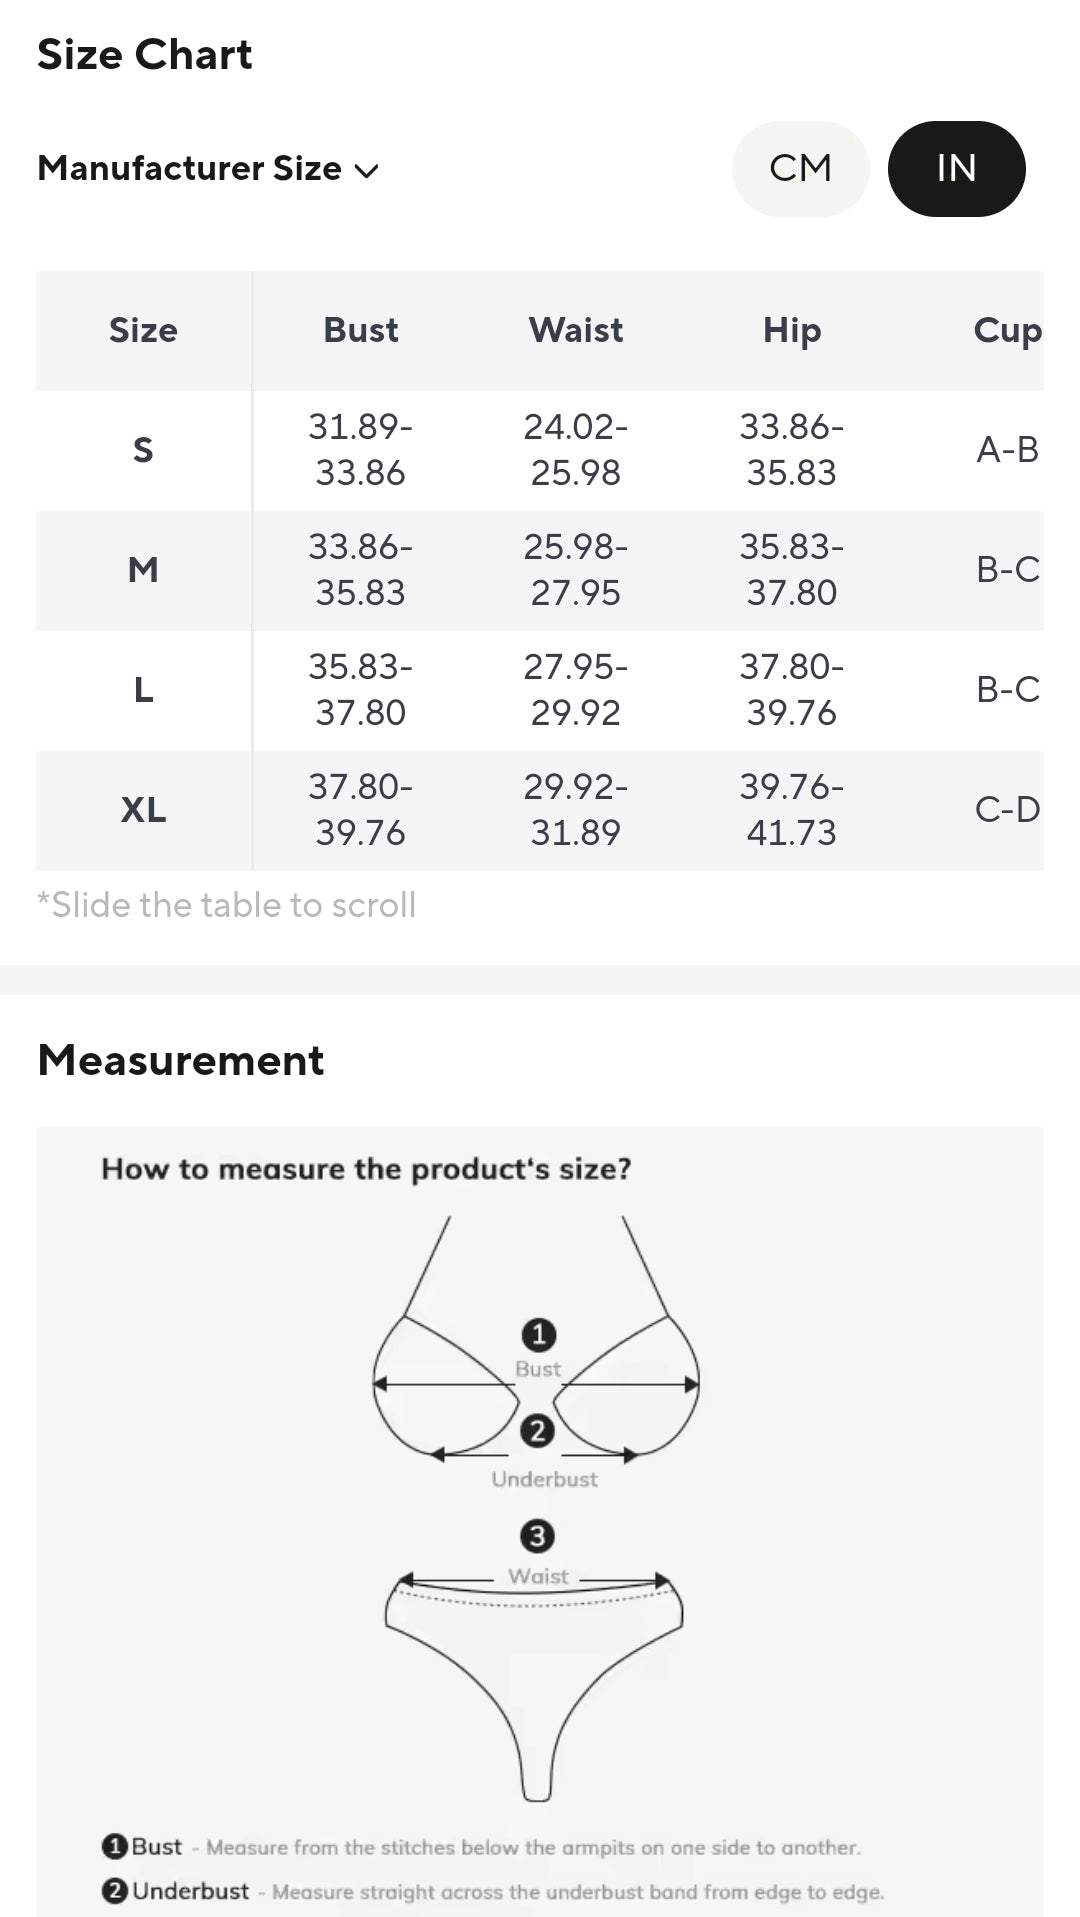This screenshot has height=1917, width=1080.
Task: Select the S size row label
Action: click(143, 450)
